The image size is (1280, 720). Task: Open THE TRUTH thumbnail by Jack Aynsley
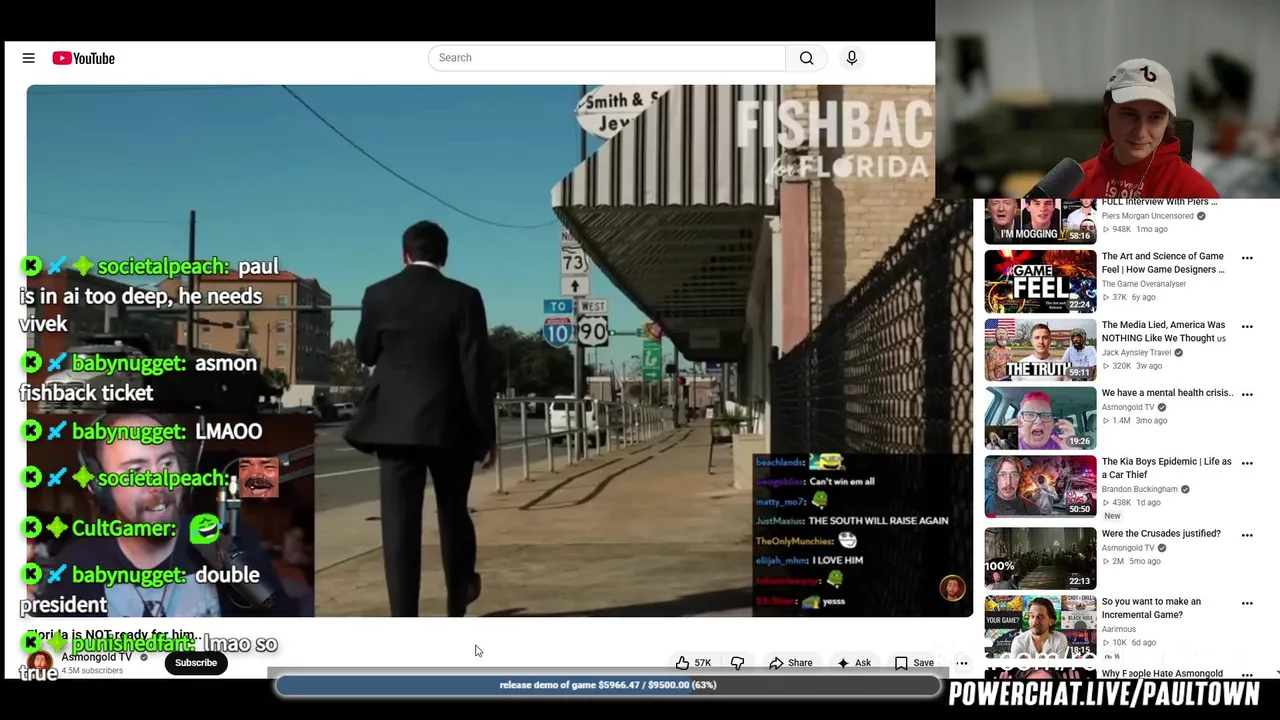[x=1040, y=350]
